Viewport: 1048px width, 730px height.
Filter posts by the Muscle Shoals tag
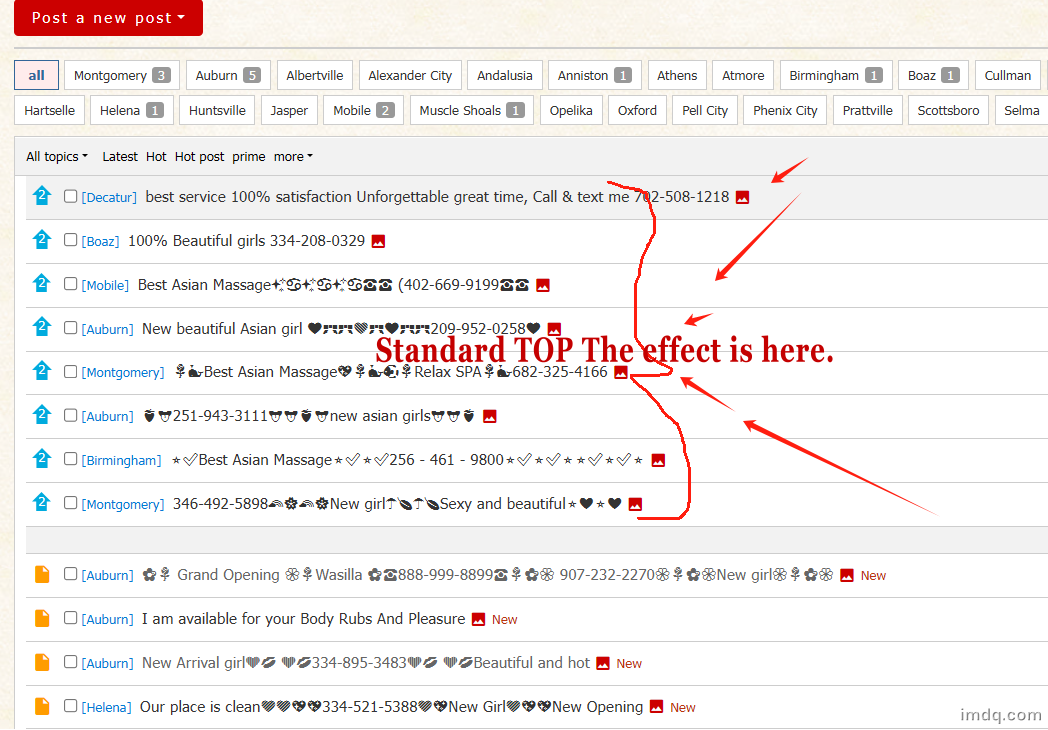click(x=472, y=110)
